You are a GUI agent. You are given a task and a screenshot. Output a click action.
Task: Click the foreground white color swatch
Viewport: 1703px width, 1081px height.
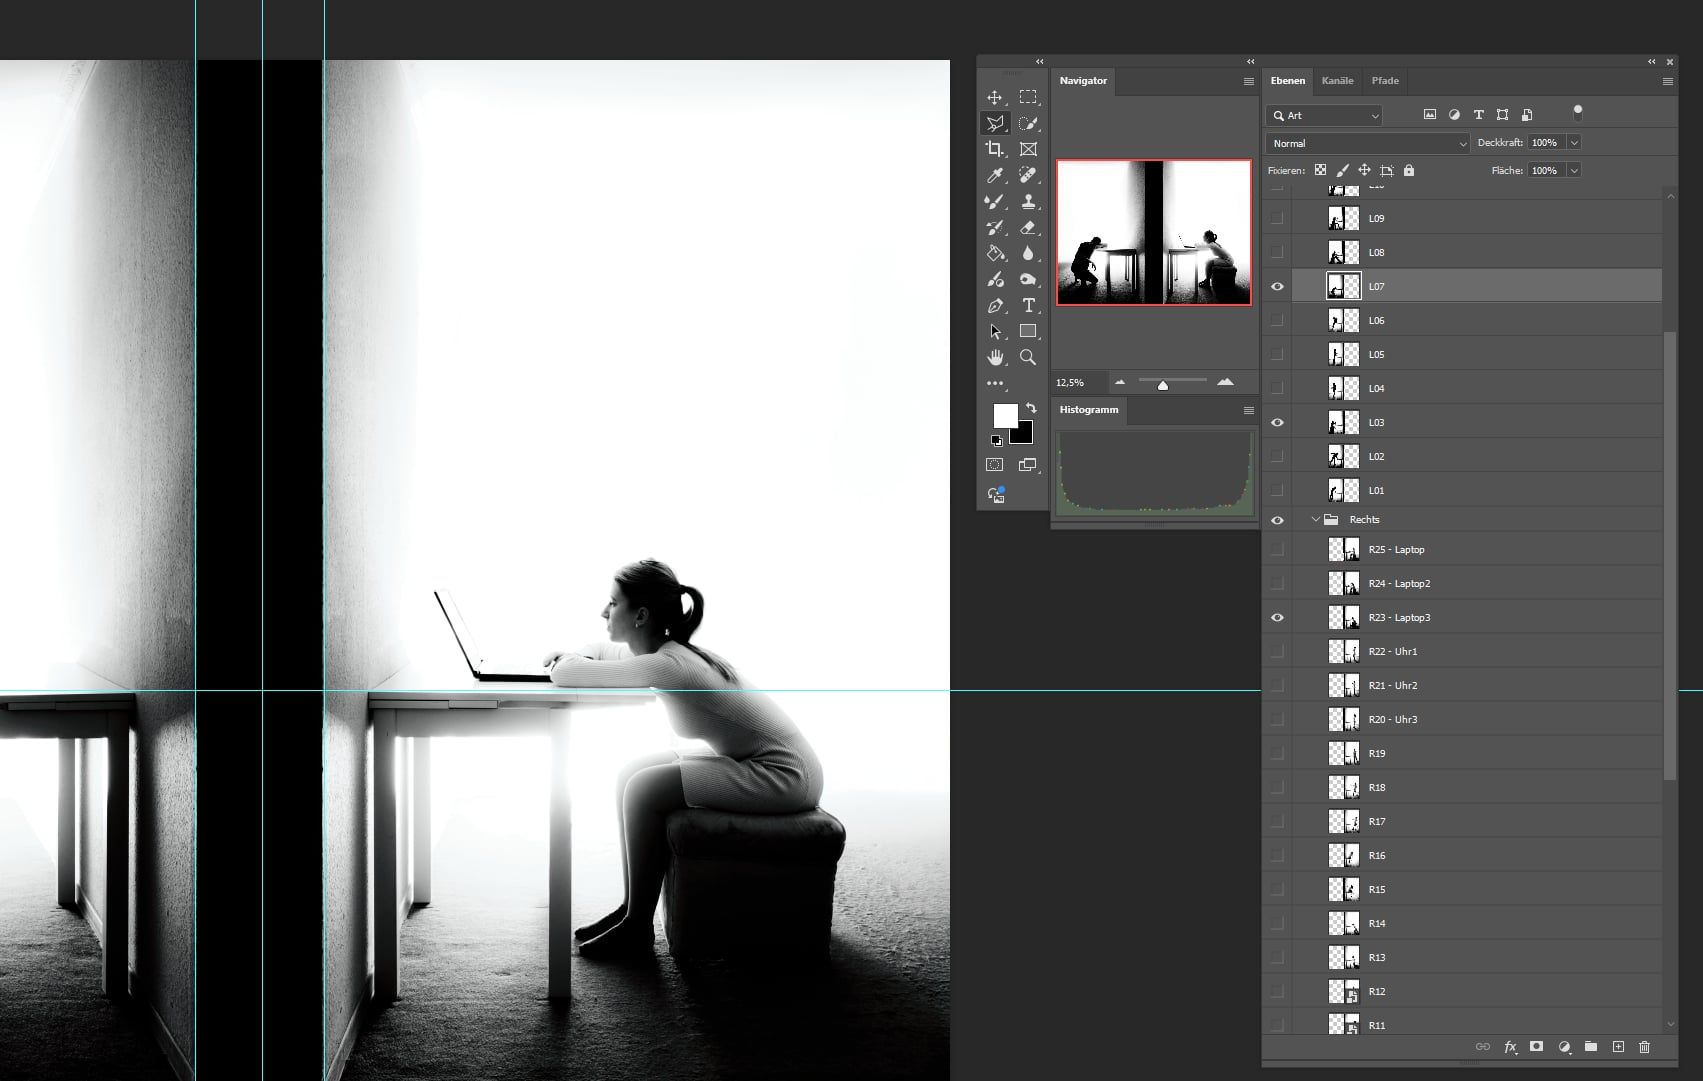(1005, 416)
